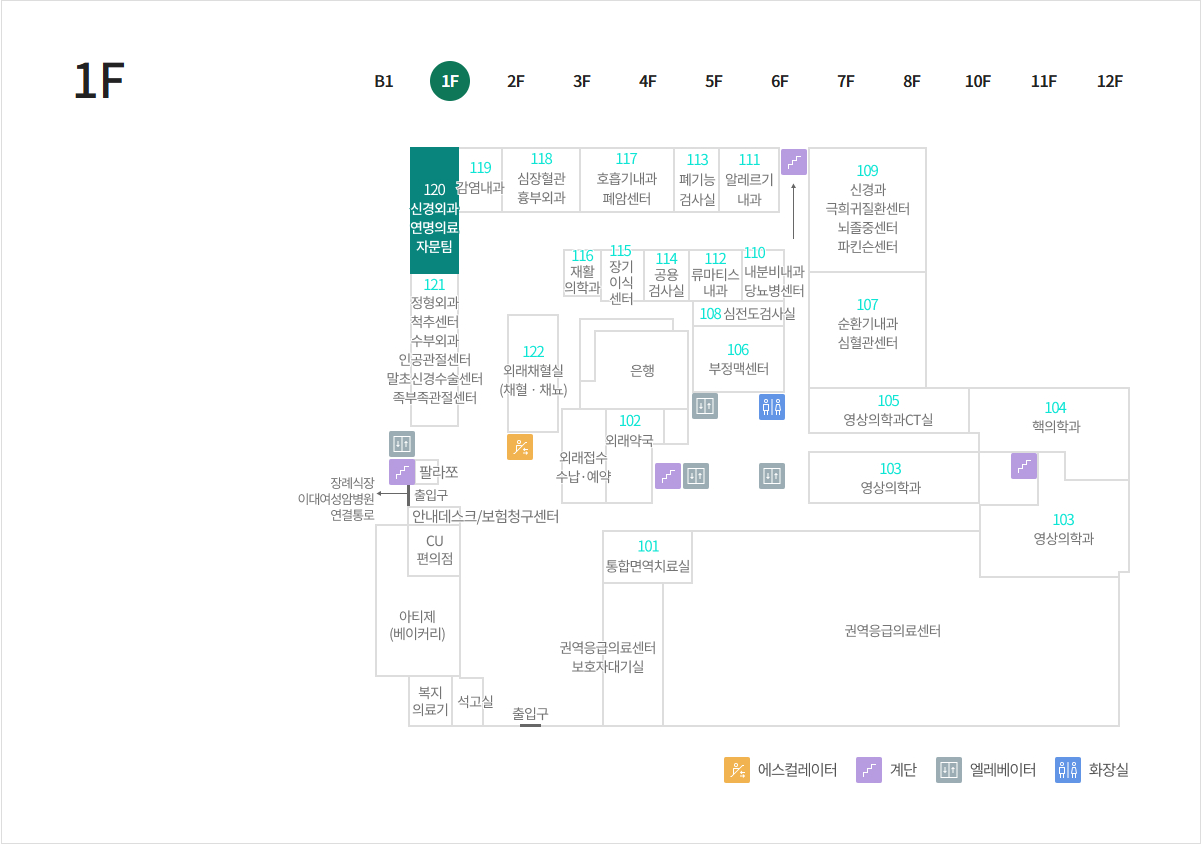Click the 에스컬레이터 legend icon

[x=737, y=770]
